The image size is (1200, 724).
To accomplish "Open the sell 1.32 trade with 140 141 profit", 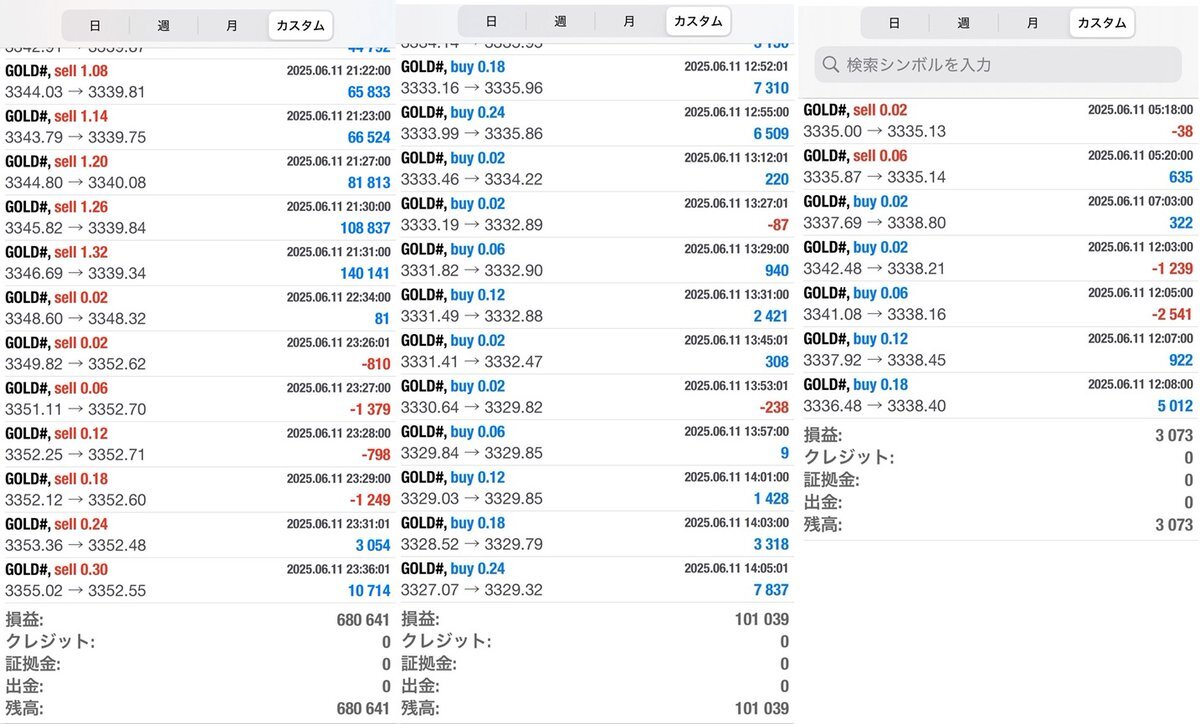I will [197, 262].
